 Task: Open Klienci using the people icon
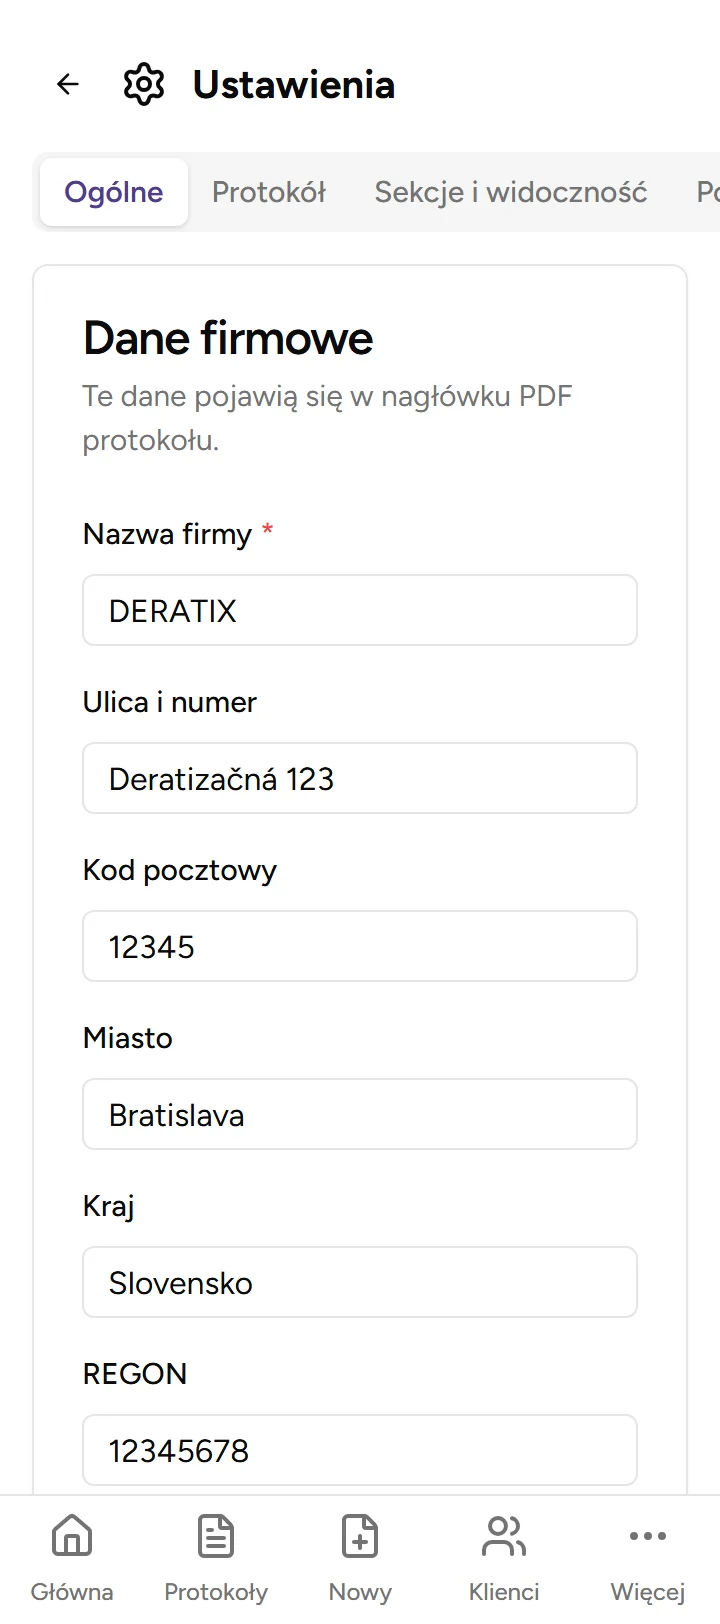[x=504, y=1536]
